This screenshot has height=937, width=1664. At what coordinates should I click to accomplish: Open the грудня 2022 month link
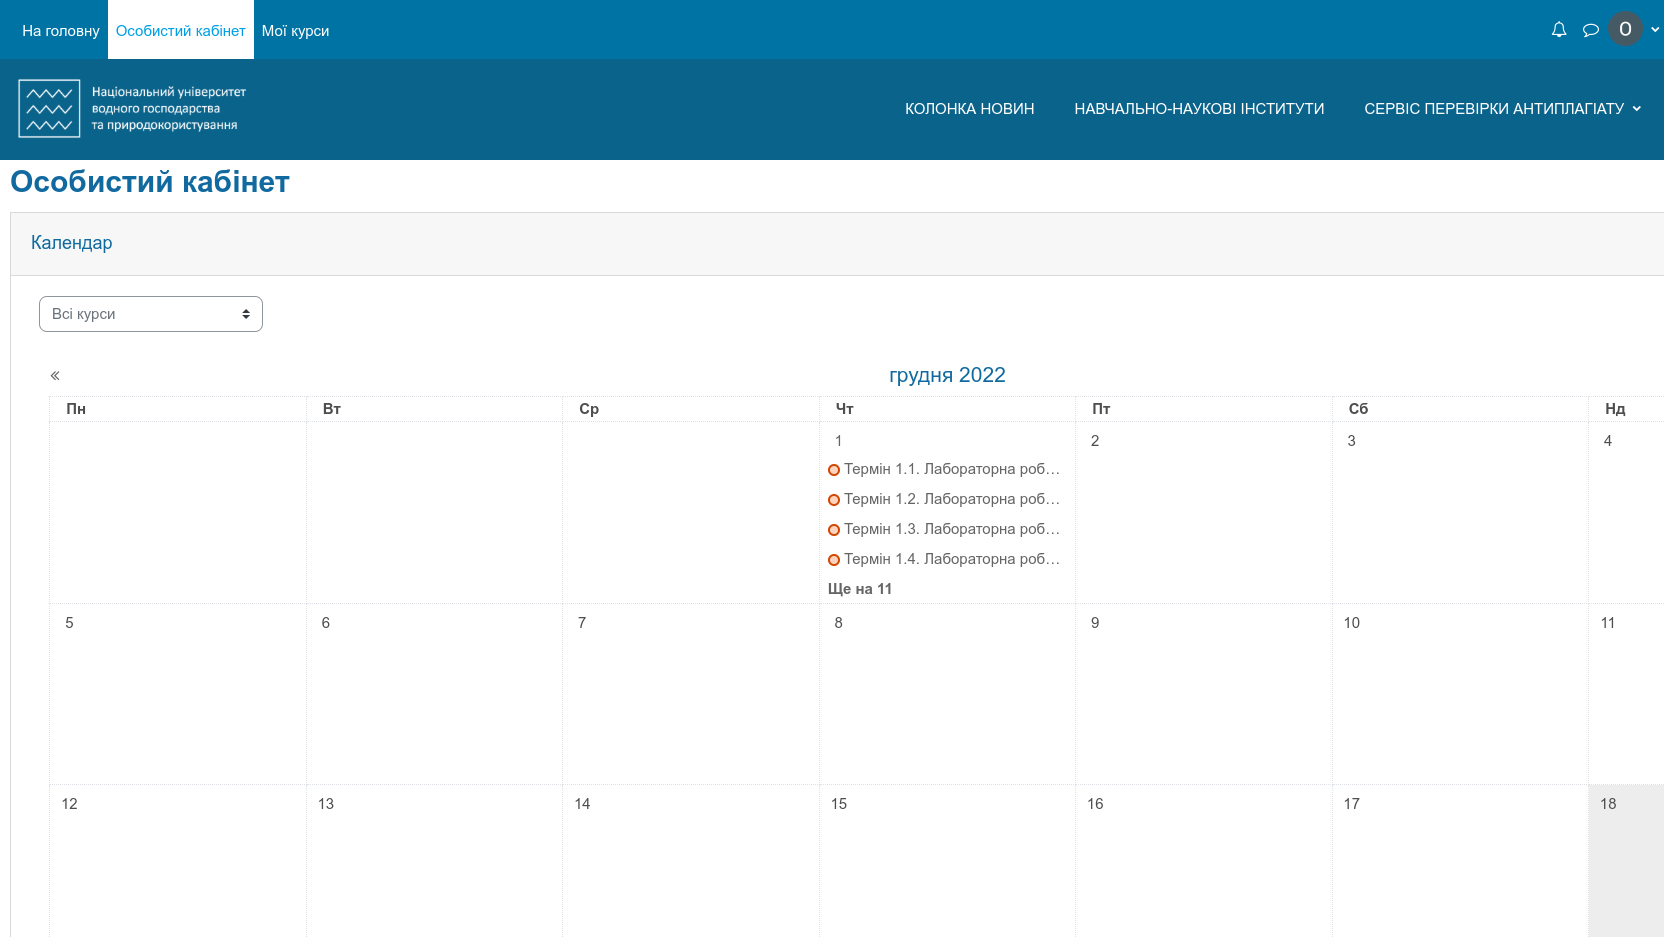coord(946,375)
